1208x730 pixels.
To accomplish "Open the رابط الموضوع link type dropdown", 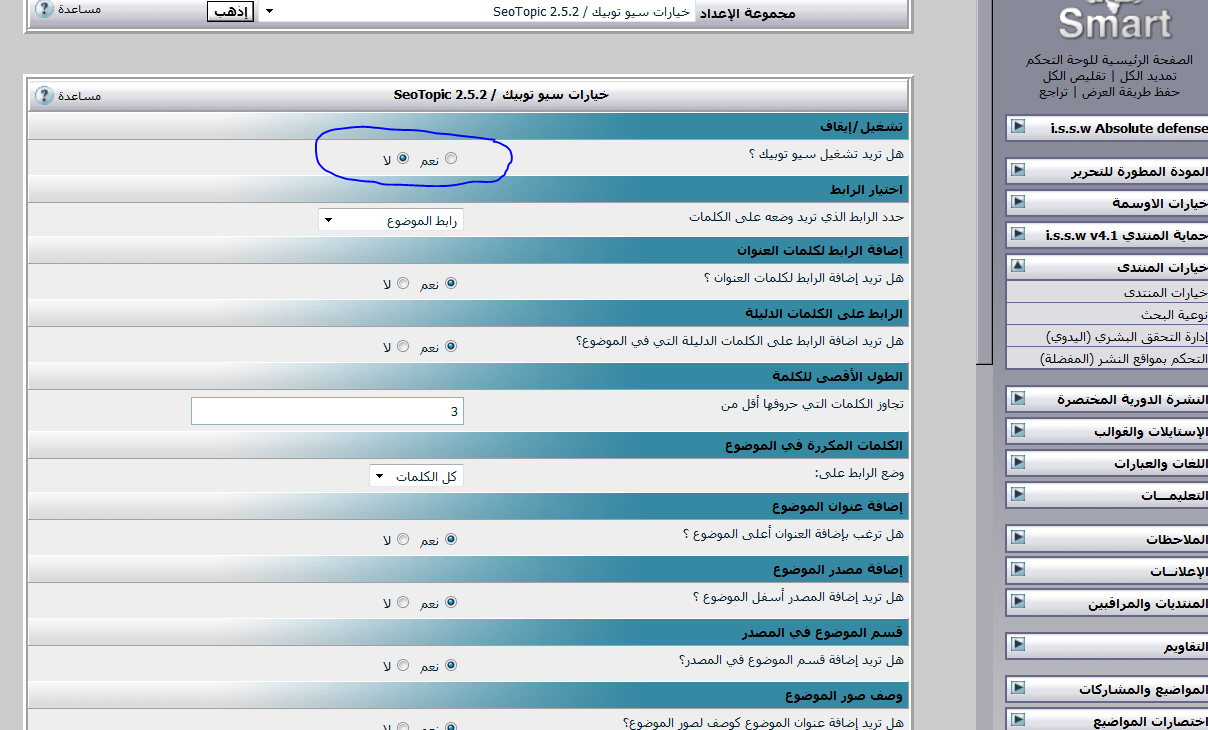I will [391, 220].
